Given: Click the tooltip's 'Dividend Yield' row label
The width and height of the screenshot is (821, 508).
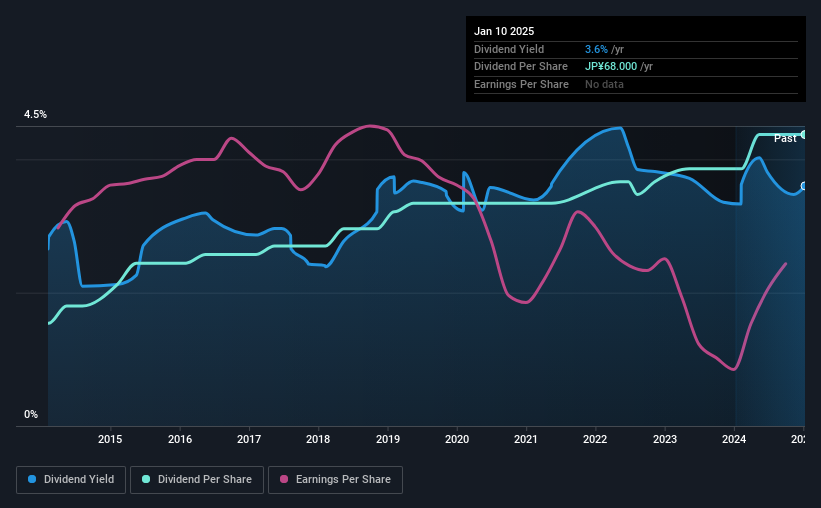Looking at the screenshot, I should [509, 49].
